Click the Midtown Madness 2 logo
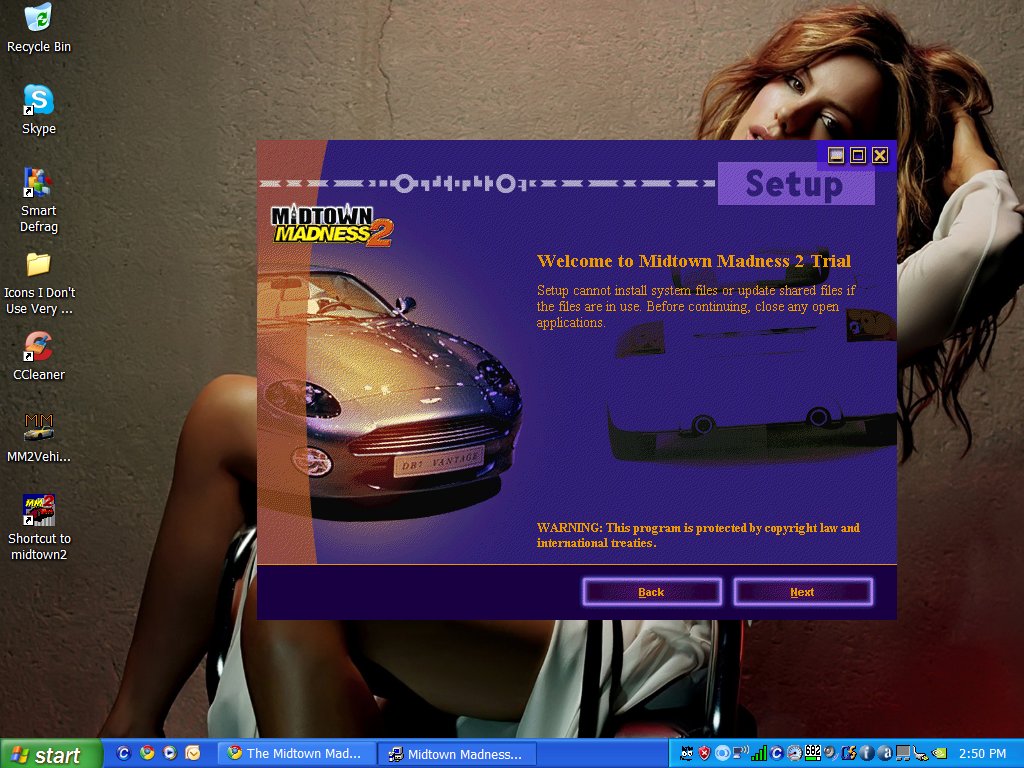This screenshot has height=768, width=1024. [x=332, y=226]
